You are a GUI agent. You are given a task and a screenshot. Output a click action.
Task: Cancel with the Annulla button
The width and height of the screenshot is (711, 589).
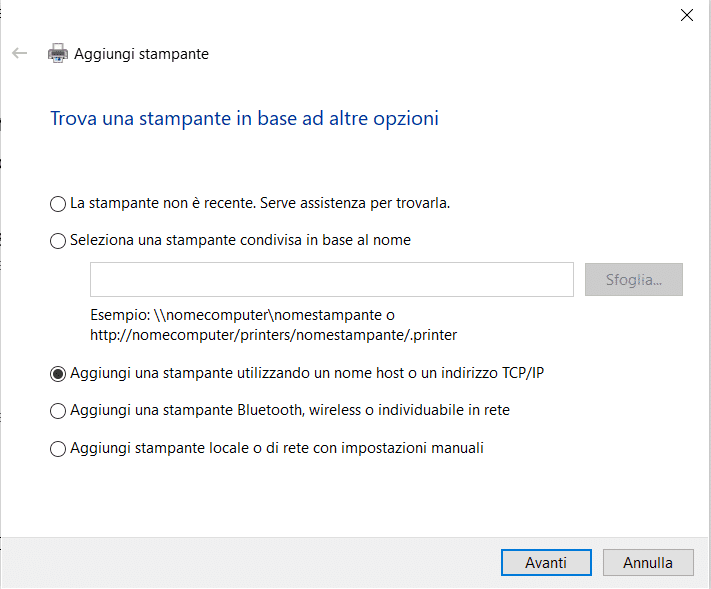coord(647,562)
